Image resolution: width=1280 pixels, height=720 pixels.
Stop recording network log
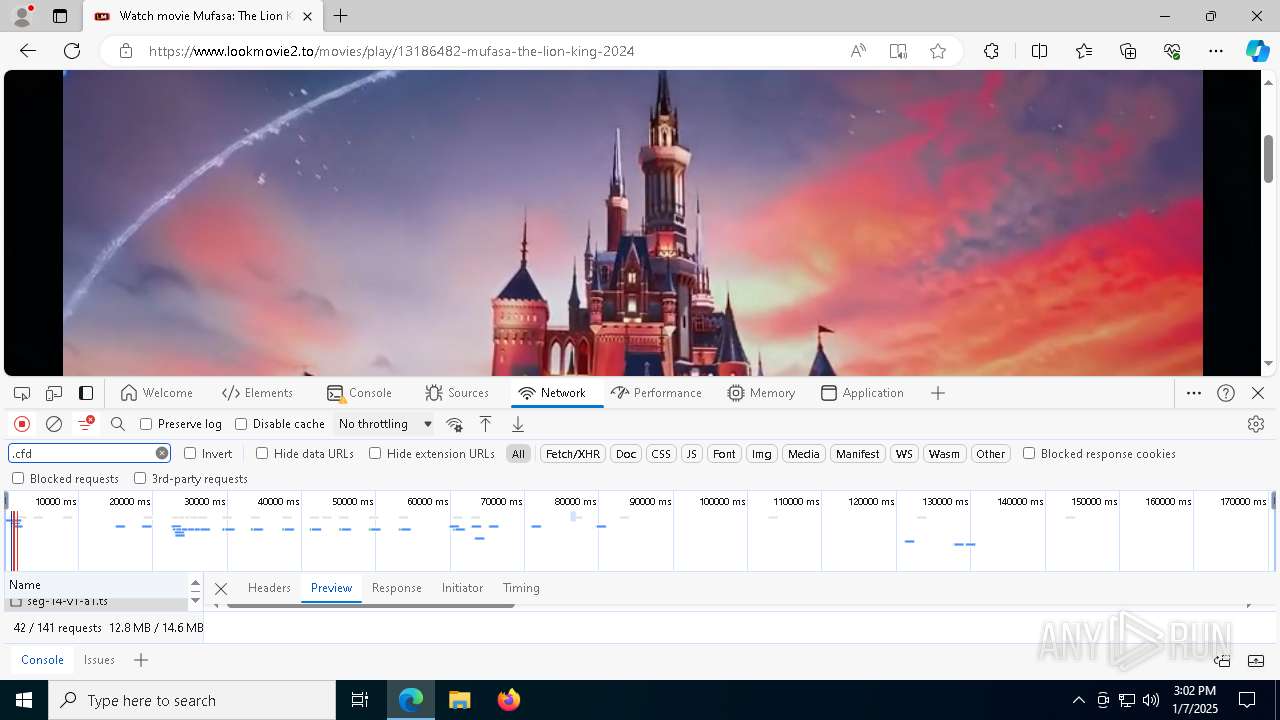pos(22,424)
